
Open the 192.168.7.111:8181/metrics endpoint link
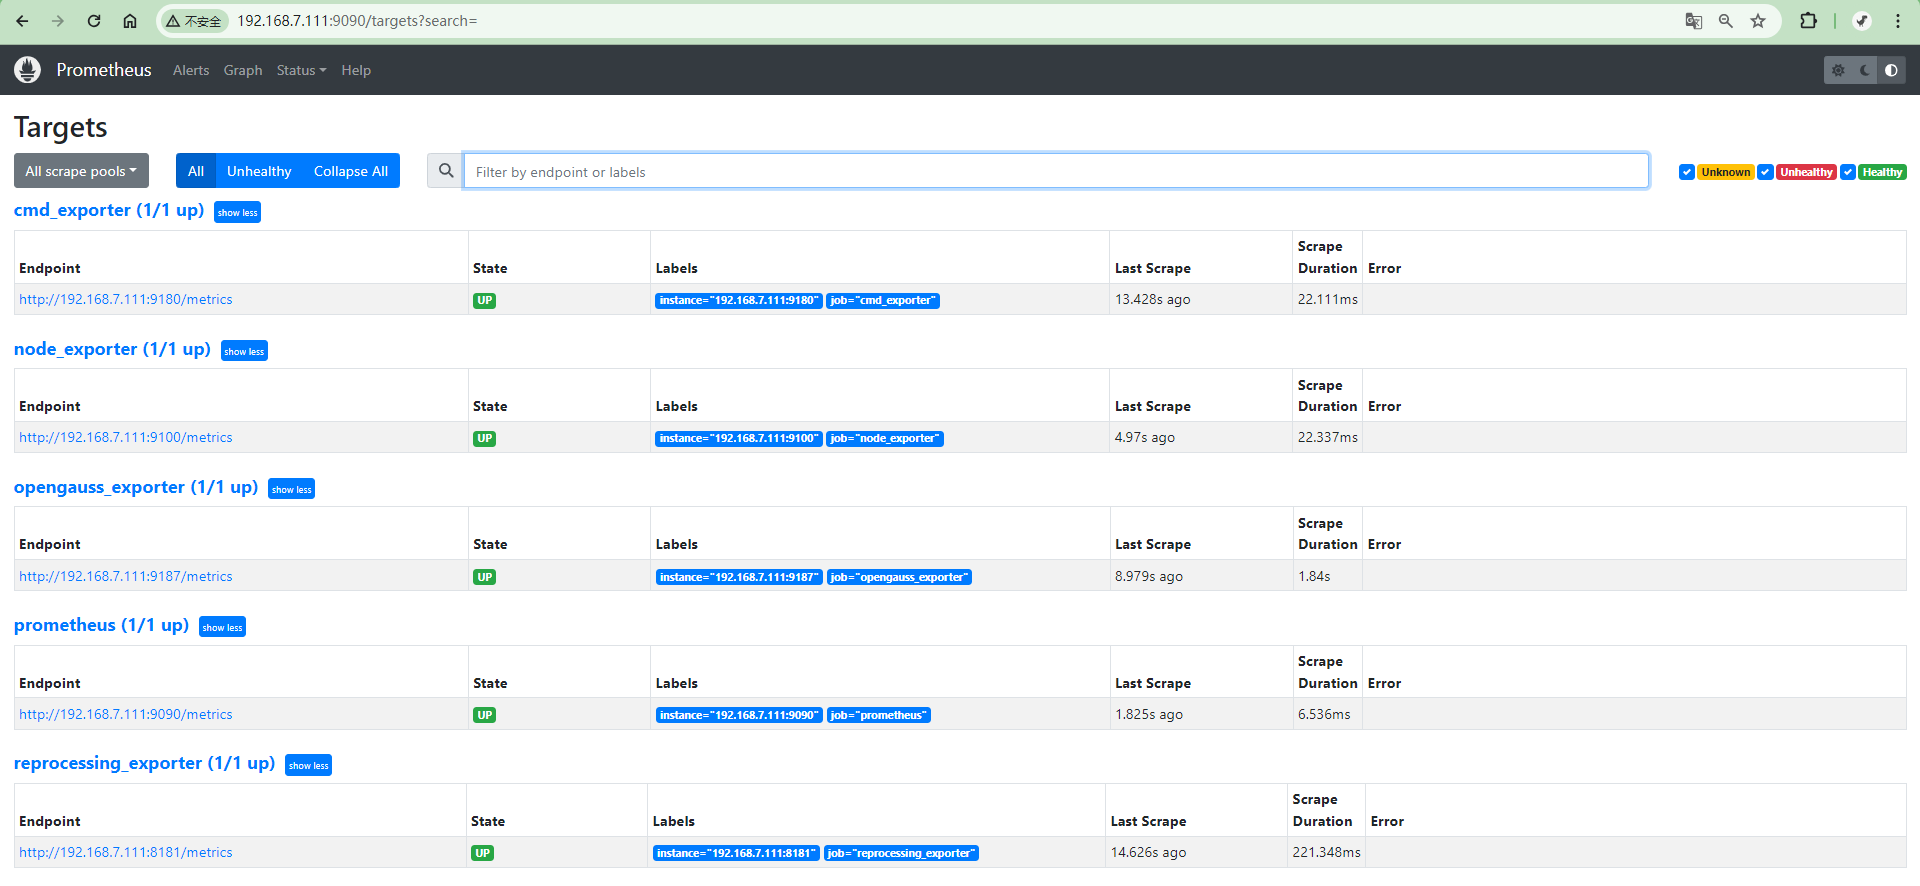(x=126, y=852)
